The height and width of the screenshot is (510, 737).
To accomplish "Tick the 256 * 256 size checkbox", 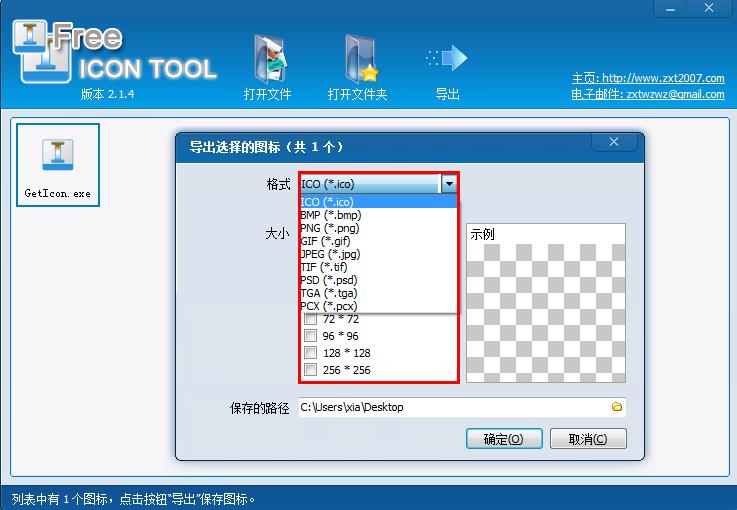I will 311,369.
